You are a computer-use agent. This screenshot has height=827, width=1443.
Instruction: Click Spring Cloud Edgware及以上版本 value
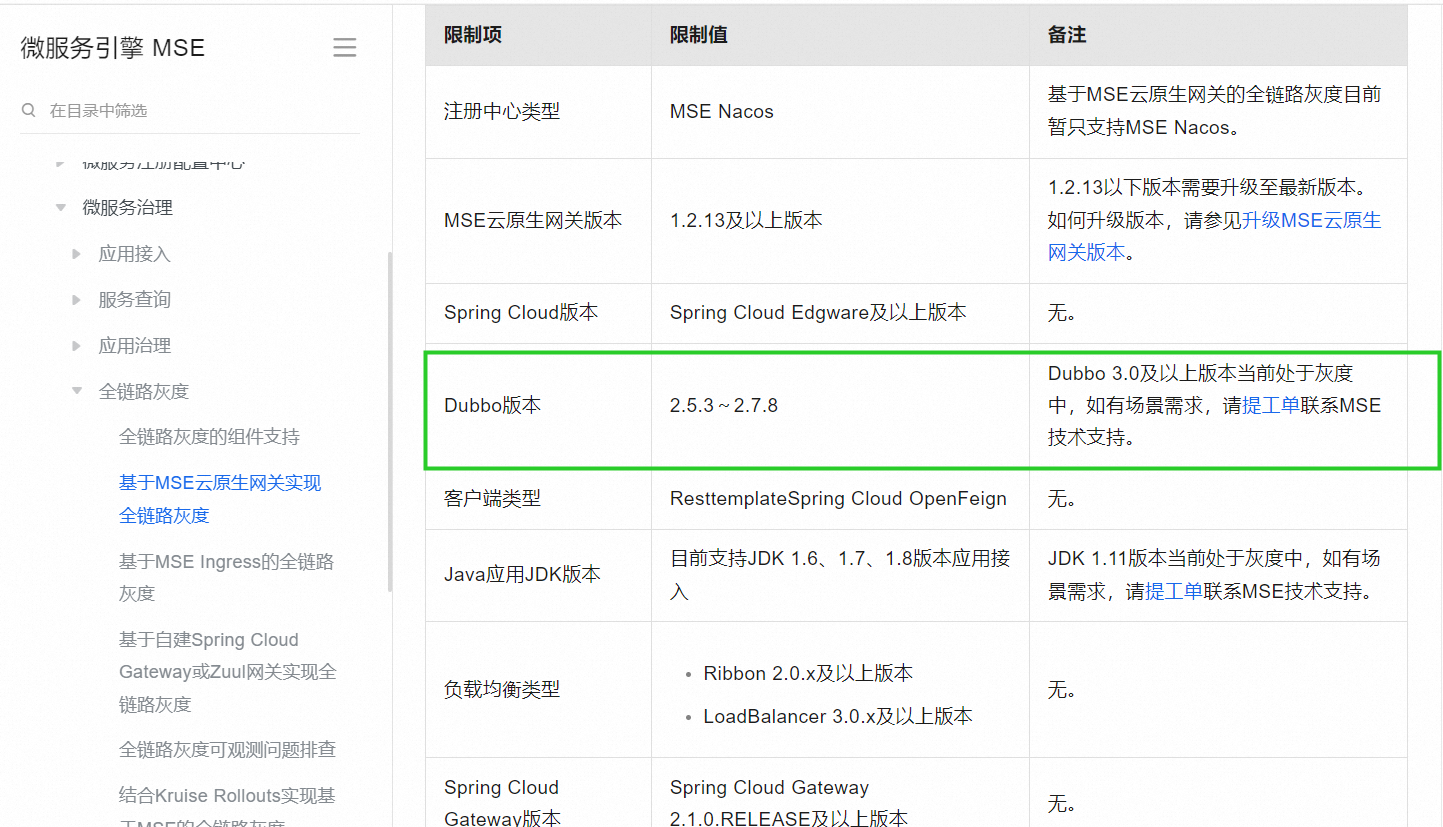click(818, 312)
